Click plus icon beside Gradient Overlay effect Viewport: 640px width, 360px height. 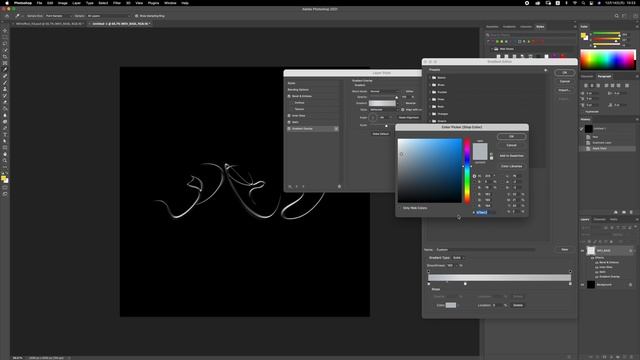(x=336, y=129)
